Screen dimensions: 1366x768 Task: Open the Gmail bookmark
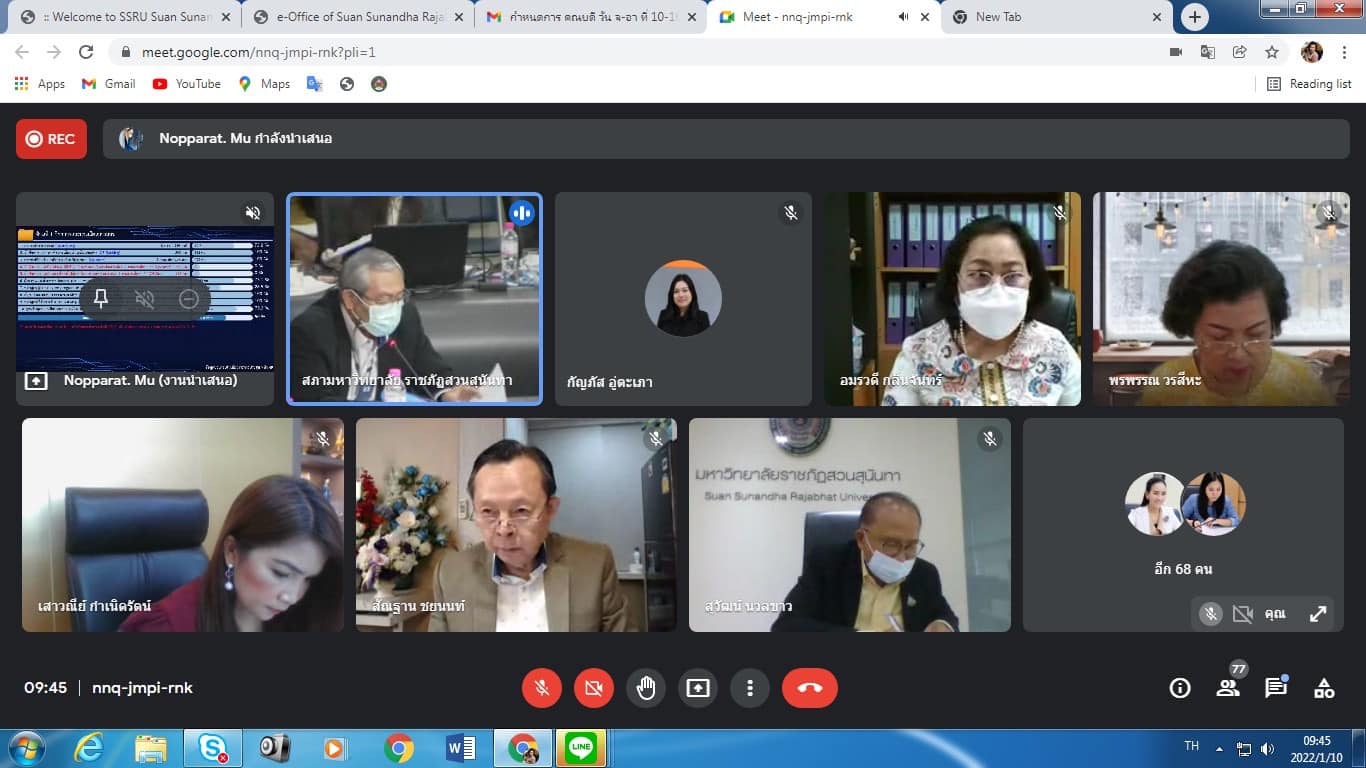pos(108,84)
